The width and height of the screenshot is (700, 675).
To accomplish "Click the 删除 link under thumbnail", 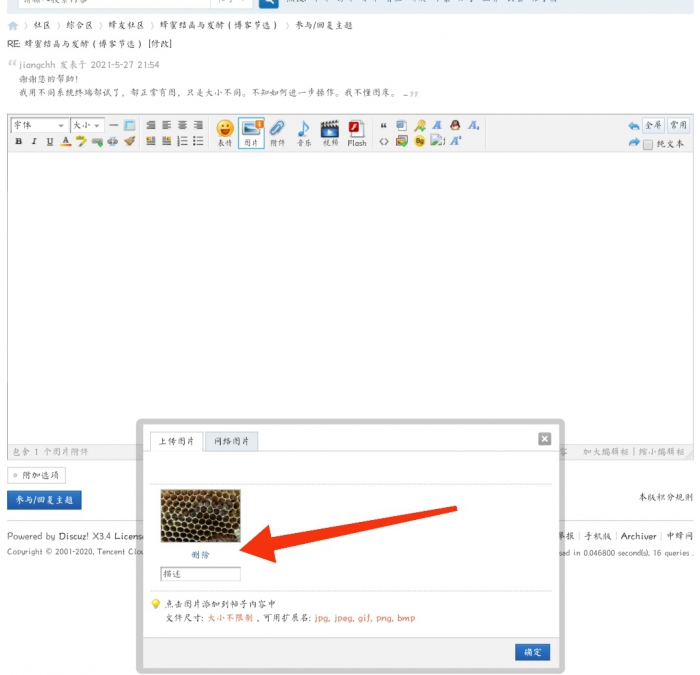I will coord(200,555).
